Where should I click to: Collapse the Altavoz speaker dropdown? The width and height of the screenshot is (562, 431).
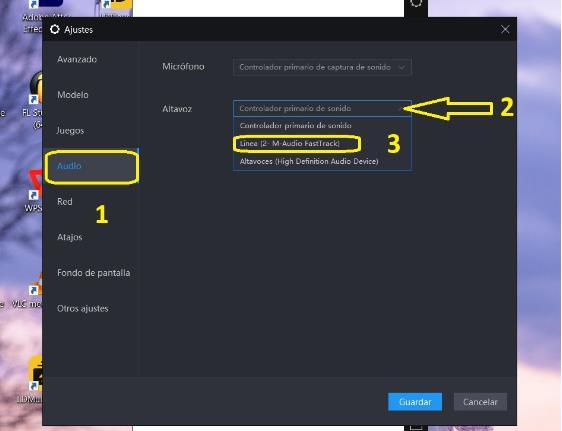[x=322, y=108]
